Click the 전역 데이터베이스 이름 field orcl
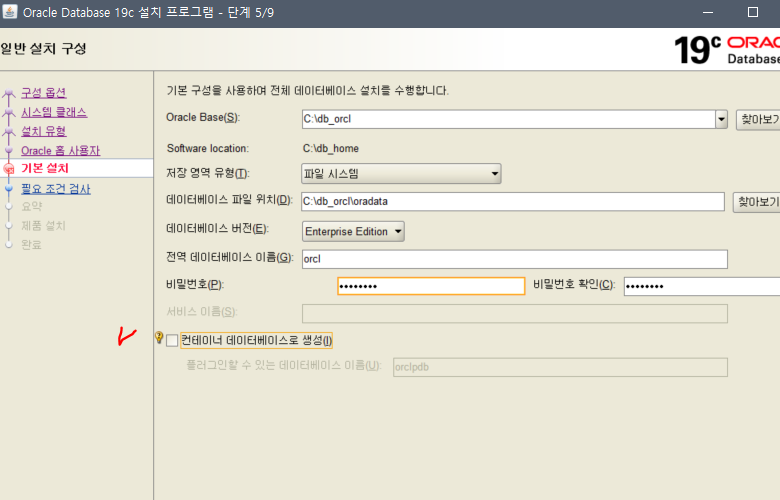Screen dimensions: 780x500 (x=515, y=259)
